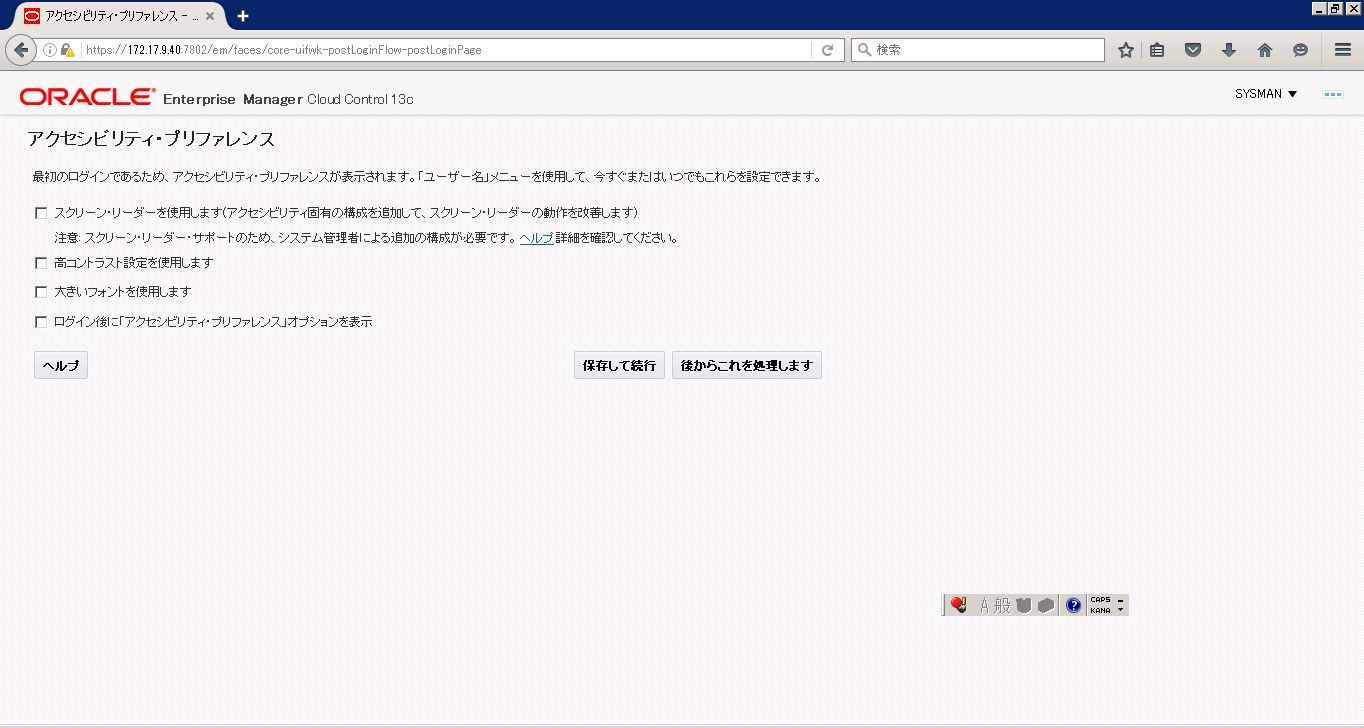Reload the page with the refresh icon
Viewport: 1364px width, 728px height.
[x=827, y=50]
